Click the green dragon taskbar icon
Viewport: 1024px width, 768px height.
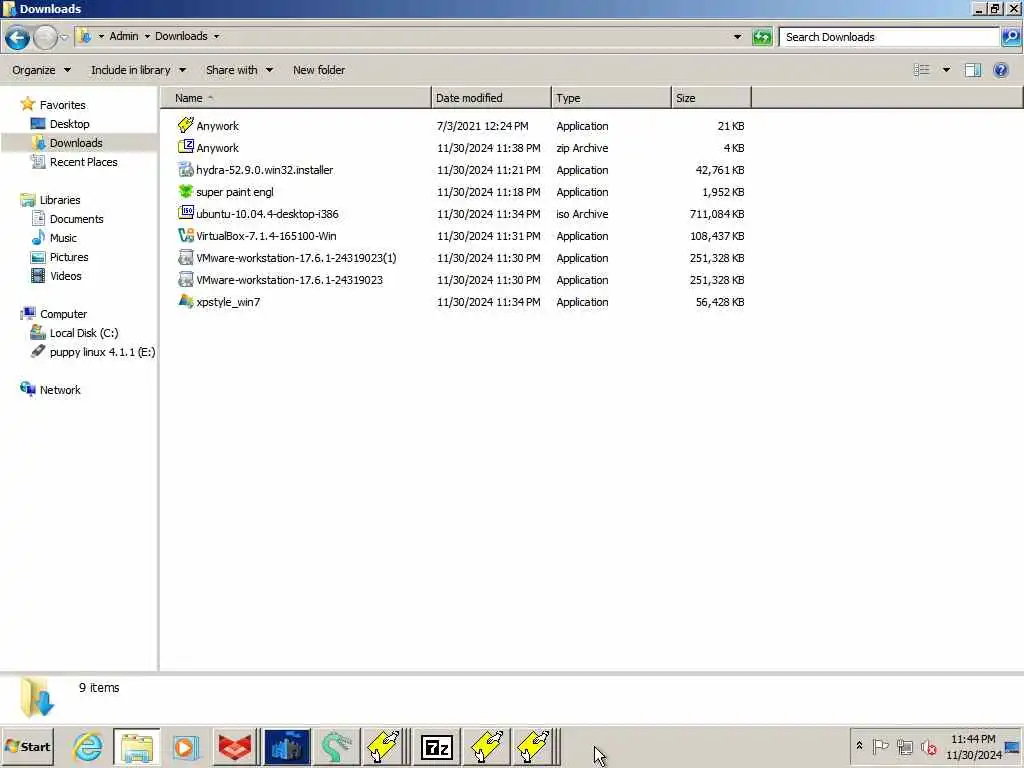pos(336,746)
